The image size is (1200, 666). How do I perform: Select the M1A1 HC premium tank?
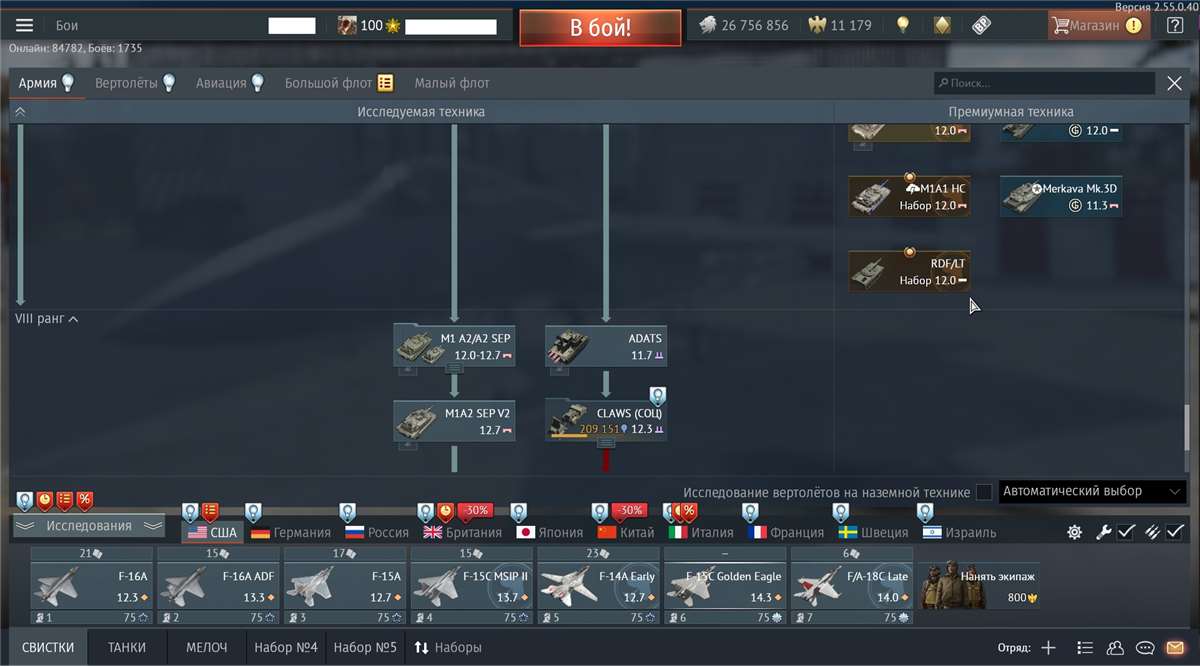(x=909, y=197)
